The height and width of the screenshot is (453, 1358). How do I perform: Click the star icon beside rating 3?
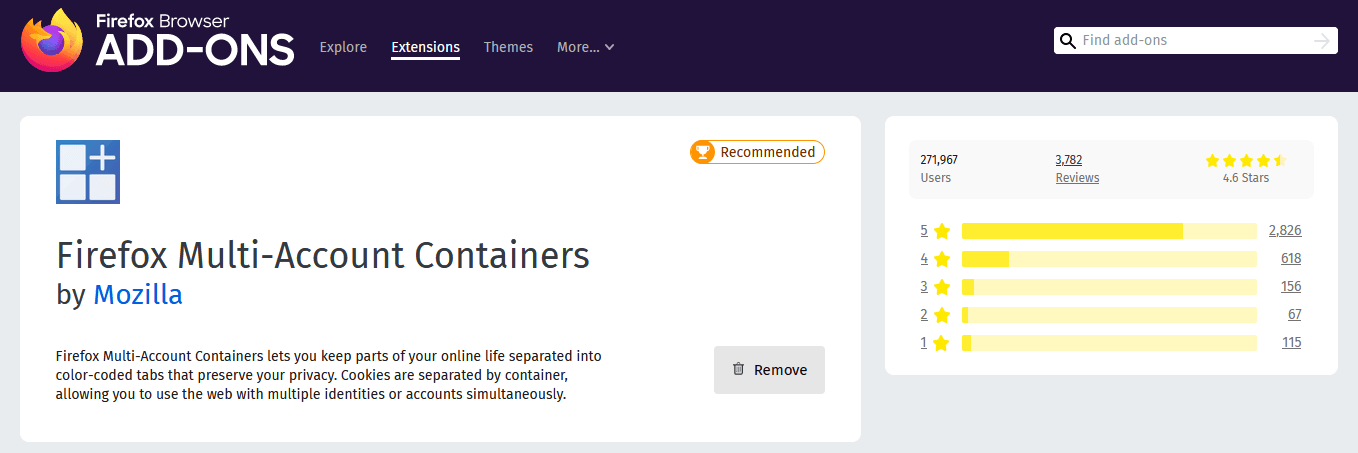pyautogui.click(x=942, y=287)
